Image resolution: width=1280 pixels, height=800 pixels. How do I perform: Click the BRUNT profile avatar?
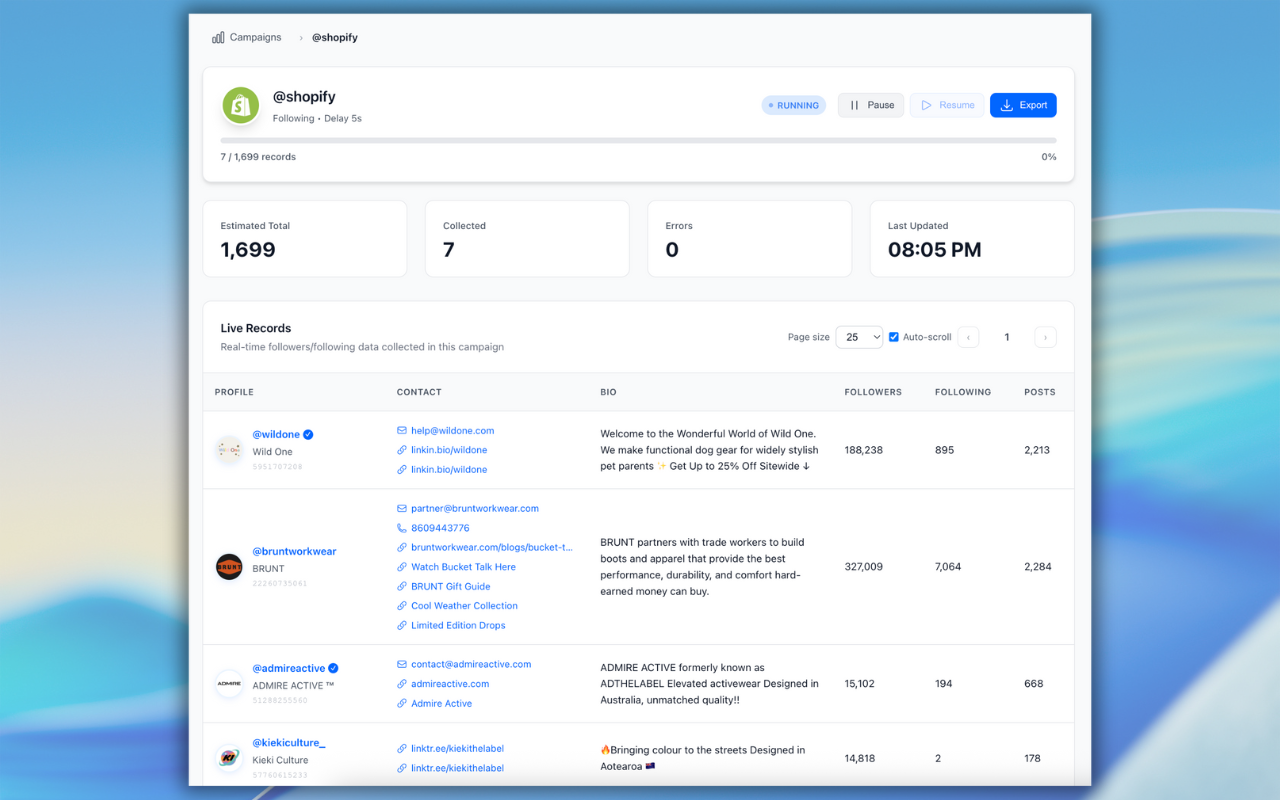[x=229, y=567]
